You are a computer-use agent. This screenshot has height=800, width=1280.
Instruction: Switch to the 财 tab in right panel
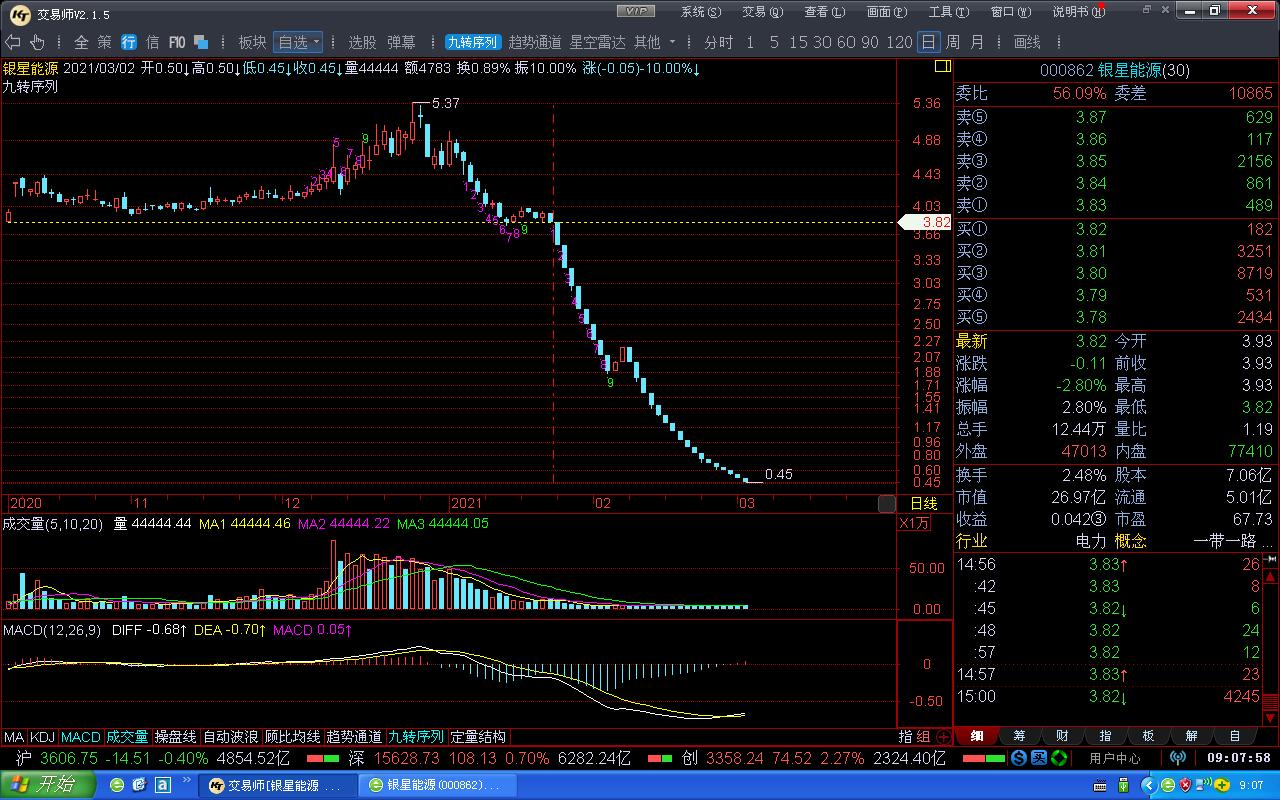click(x=1062, y=736)
